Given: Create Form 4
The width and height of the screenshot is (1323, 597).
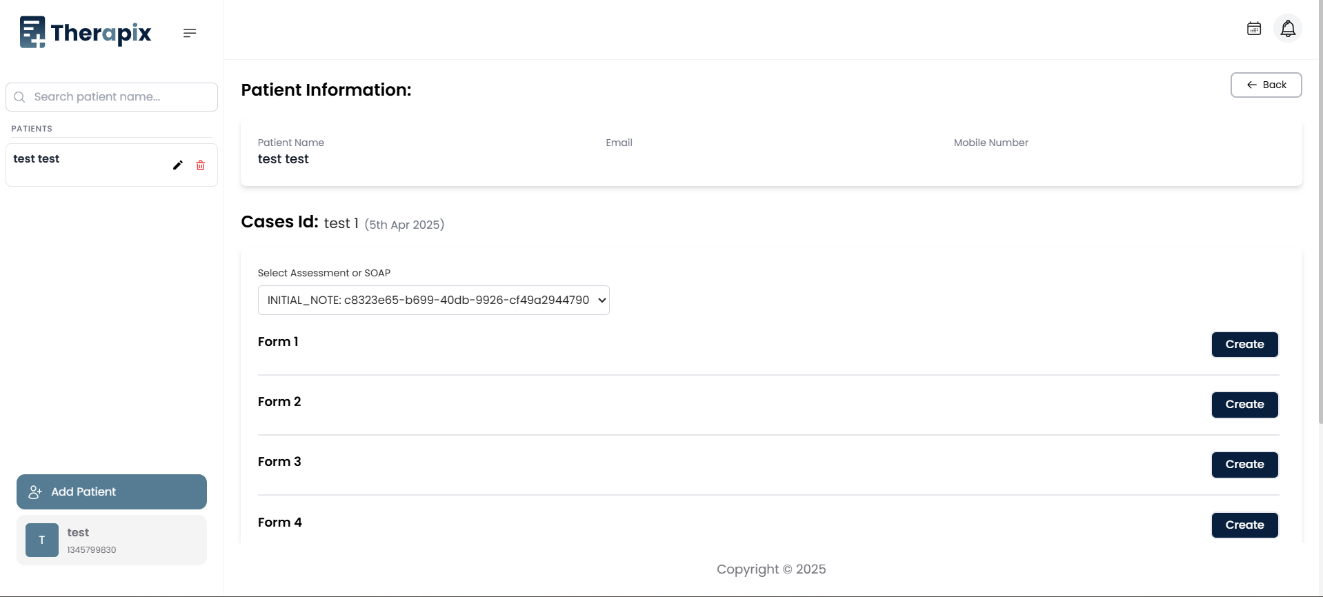Looking at the screenshot, I should pos(1244,525).
